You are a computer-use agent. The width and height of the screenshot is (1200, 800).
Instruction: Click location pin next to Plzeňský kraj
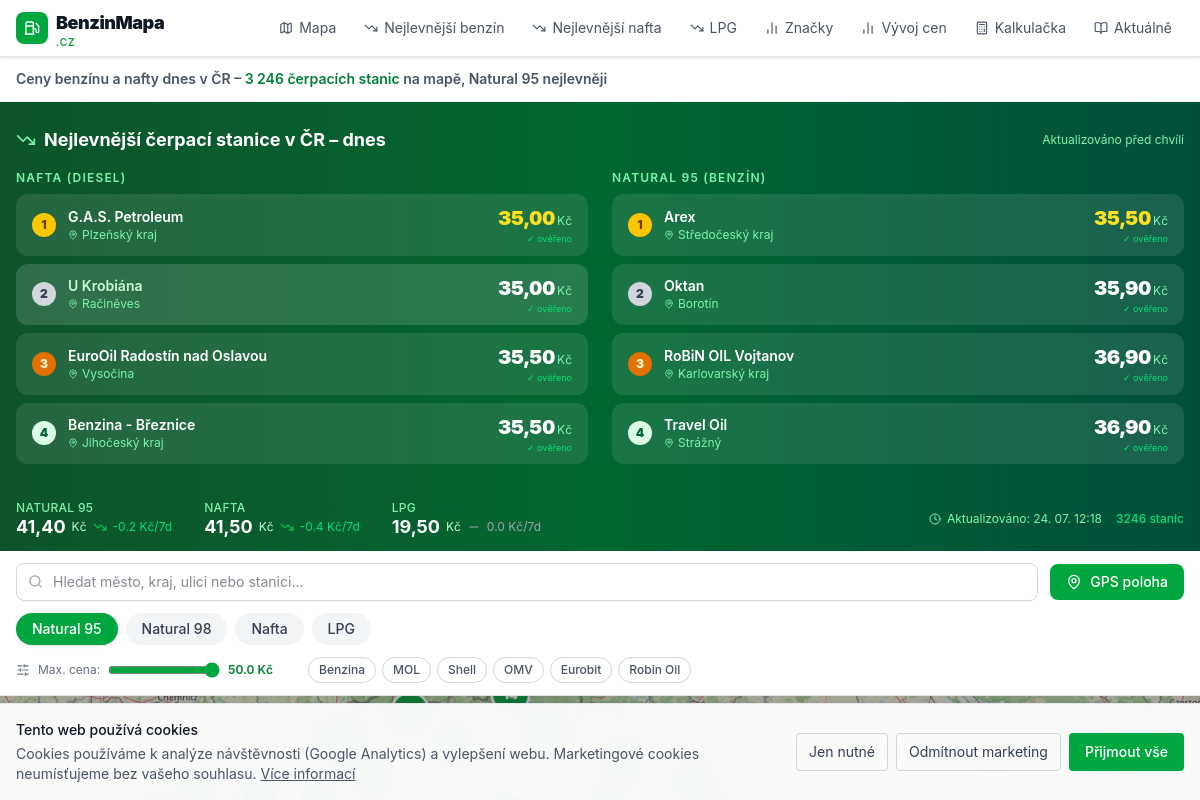[73, 235]
